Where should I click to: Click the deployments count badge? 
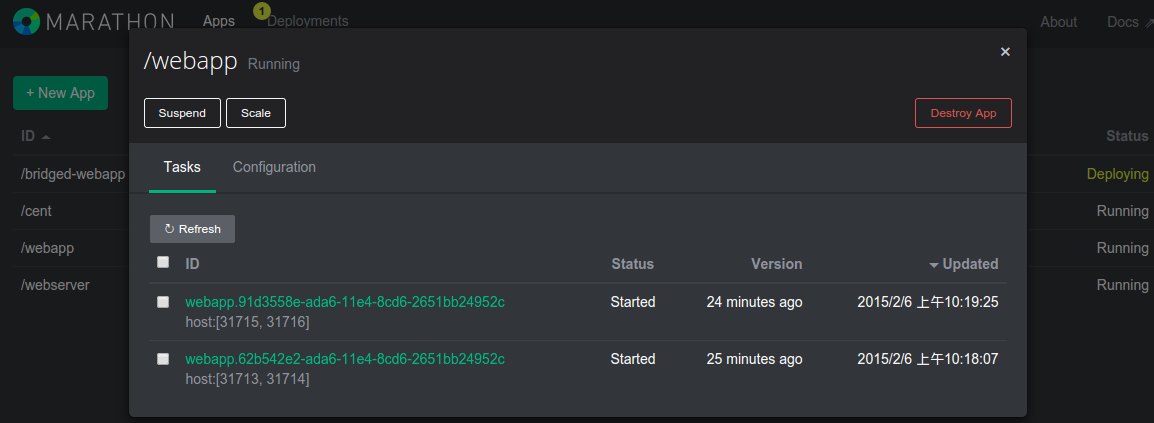coord(262,11)
